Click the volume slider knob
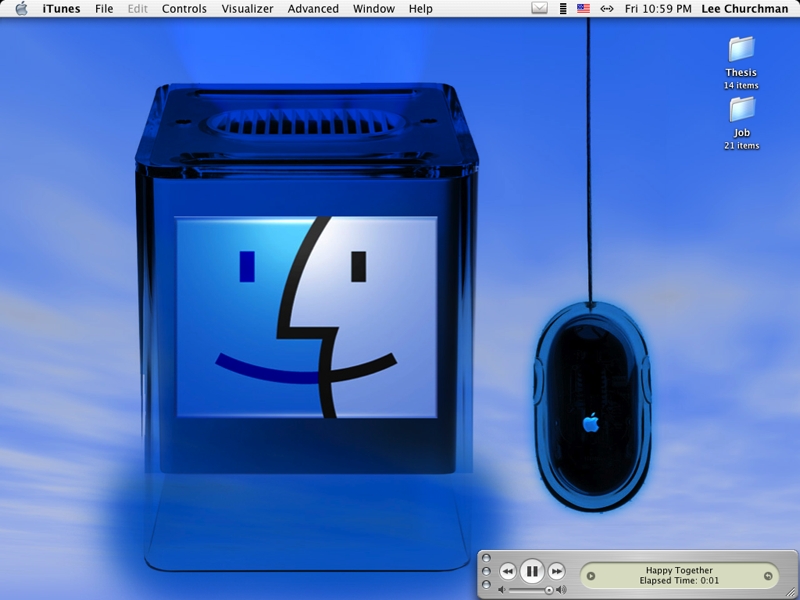This screenshot has height=600, width=800. (549, 590)
